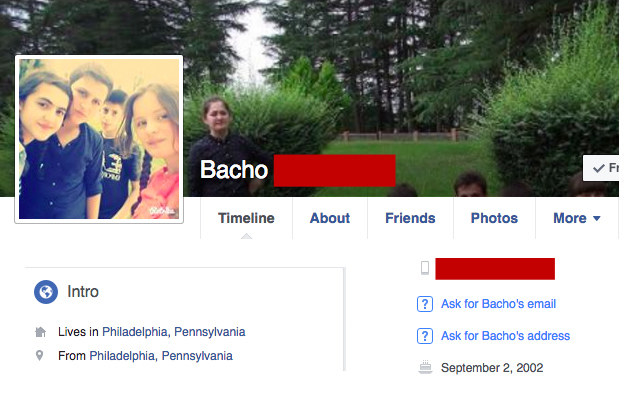625x415 pixels.
Task: Open the From Philadelphia, Pennsylvania link
Action: click(x=161, y=356)
